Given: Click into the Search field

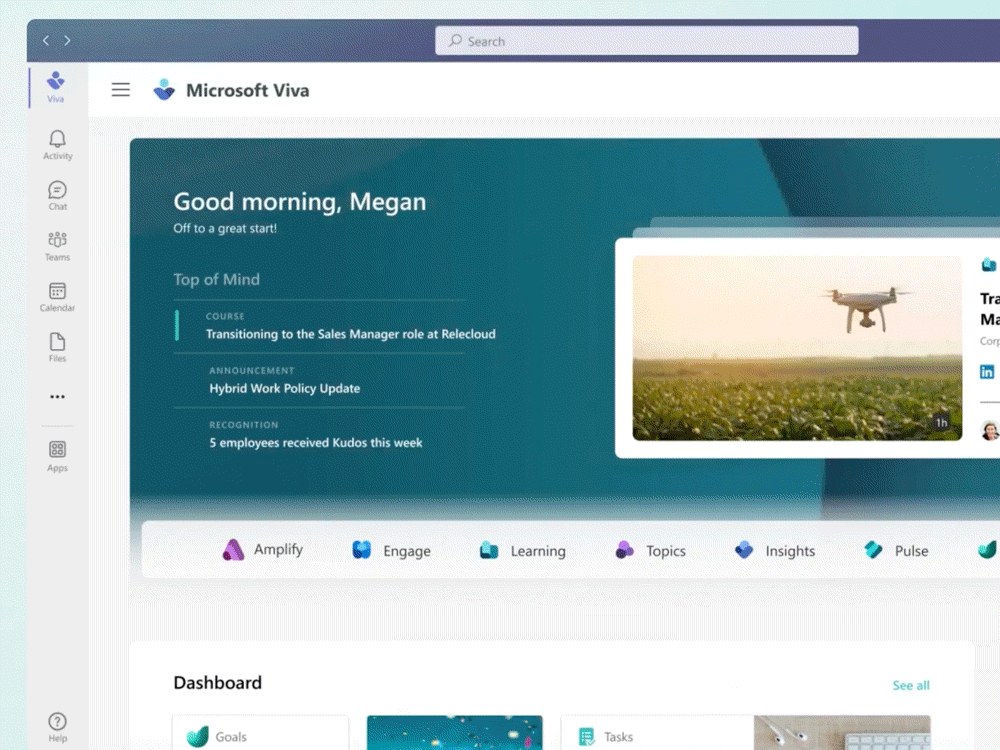Looking at the screenshot, I should (x=647, y=41).
